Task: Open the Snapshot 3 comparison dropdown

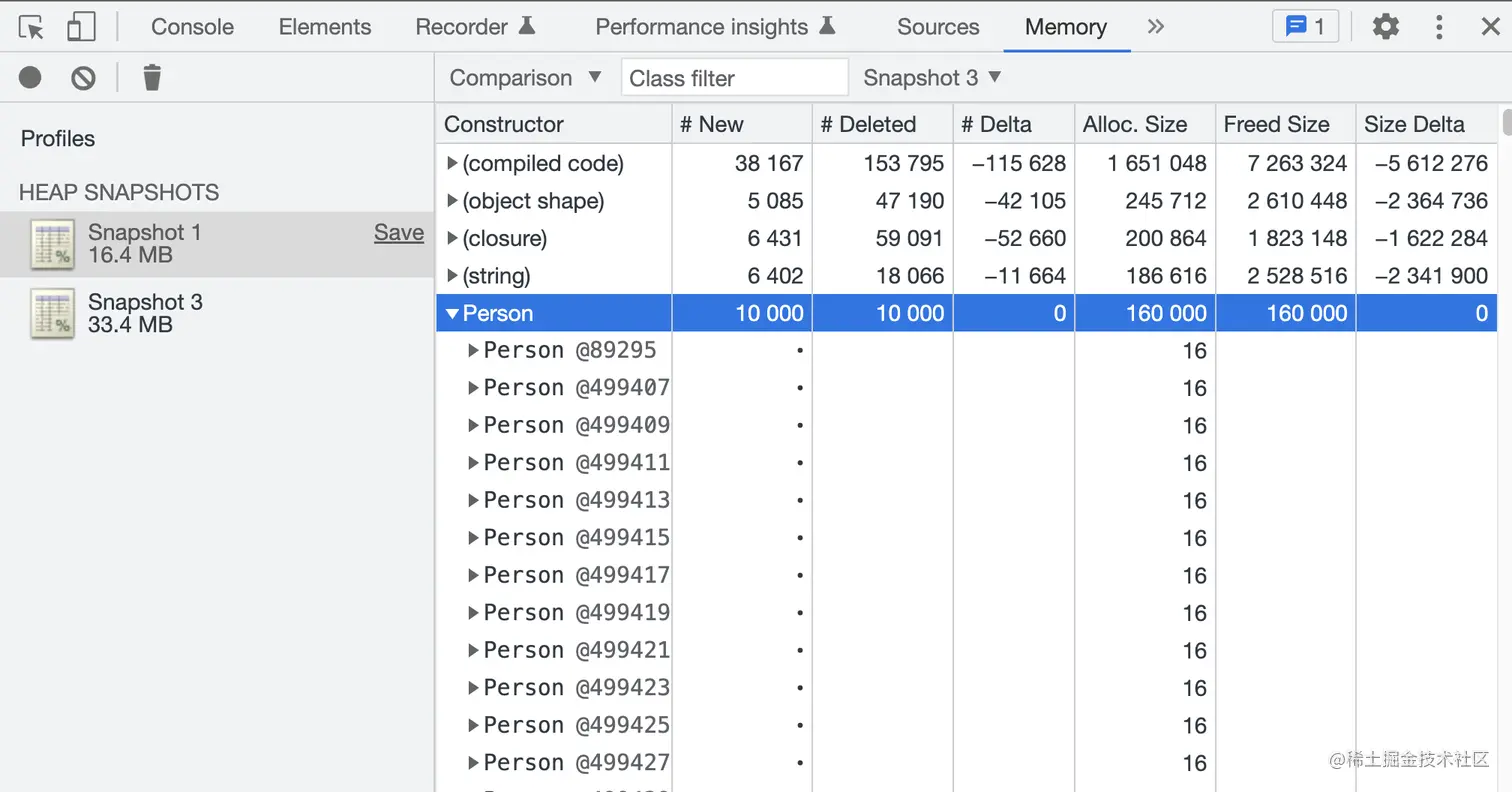Action: 932,77
